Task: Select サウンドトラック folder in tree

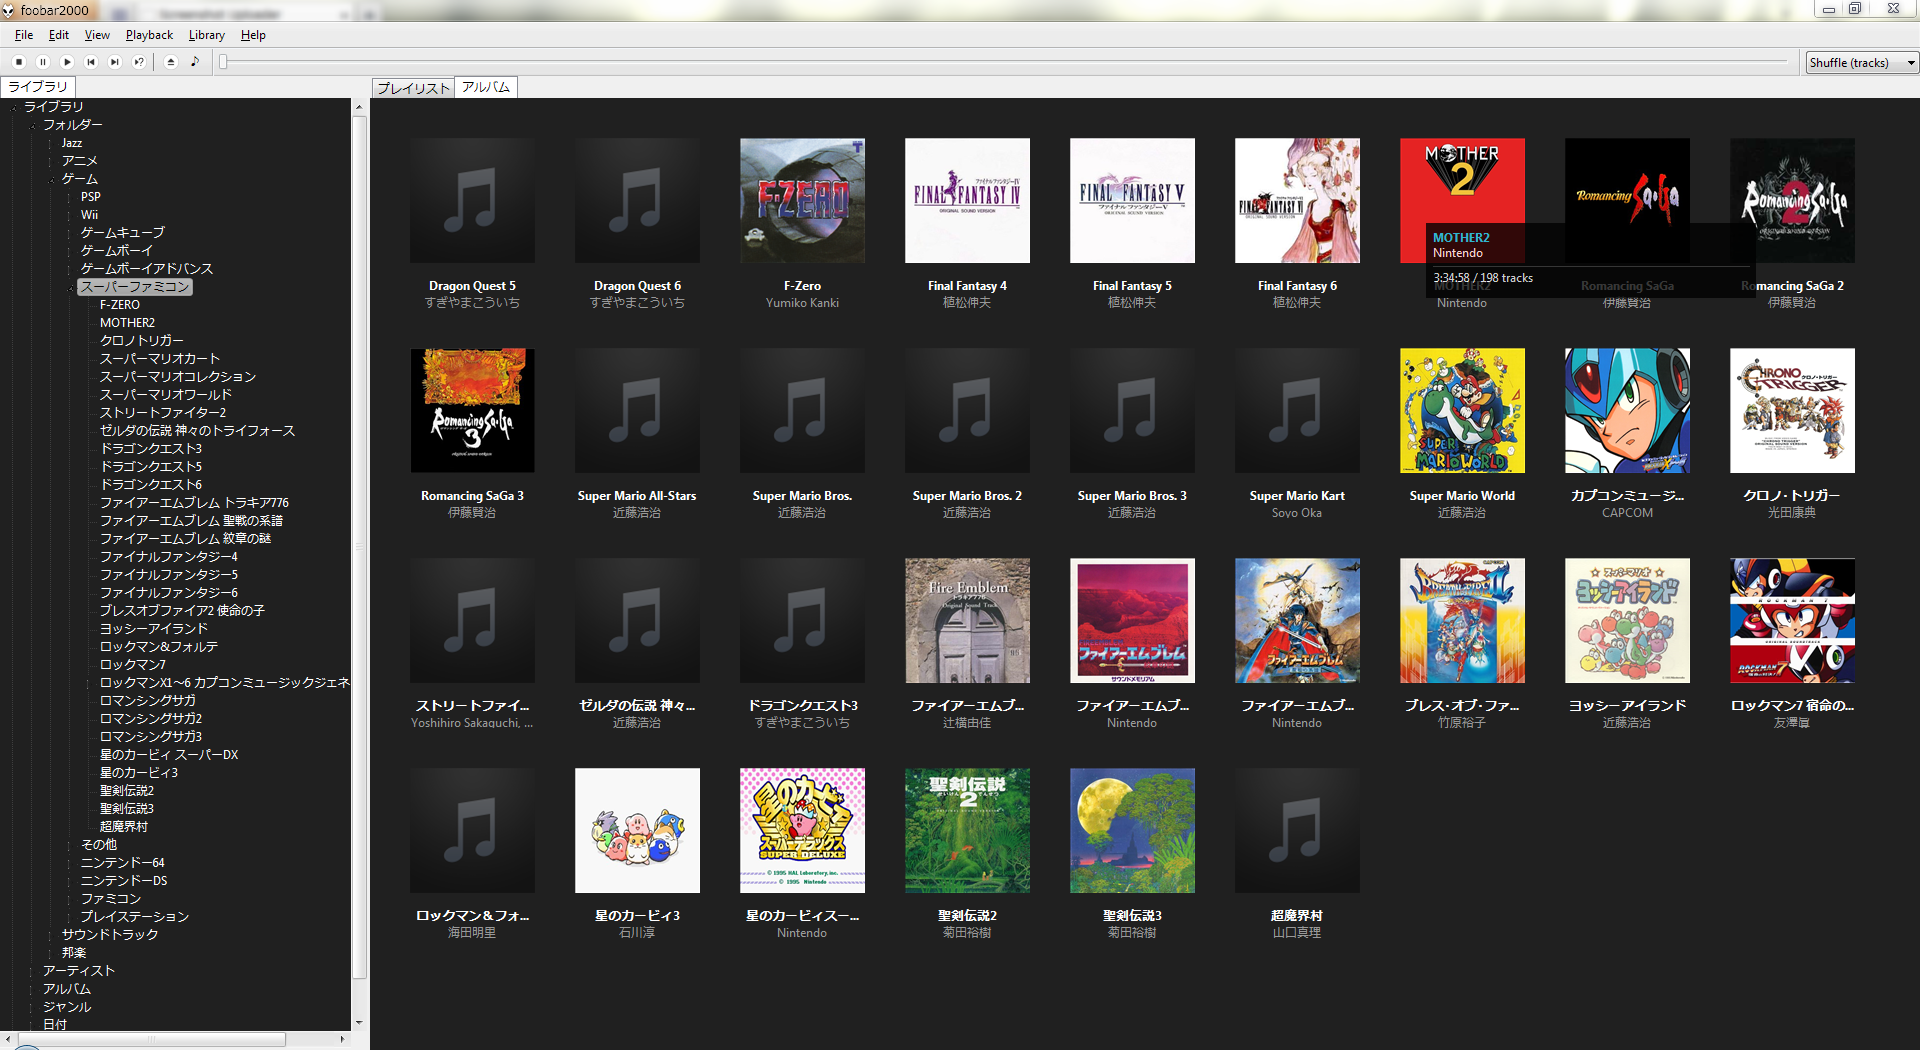Action: point(110,935)
